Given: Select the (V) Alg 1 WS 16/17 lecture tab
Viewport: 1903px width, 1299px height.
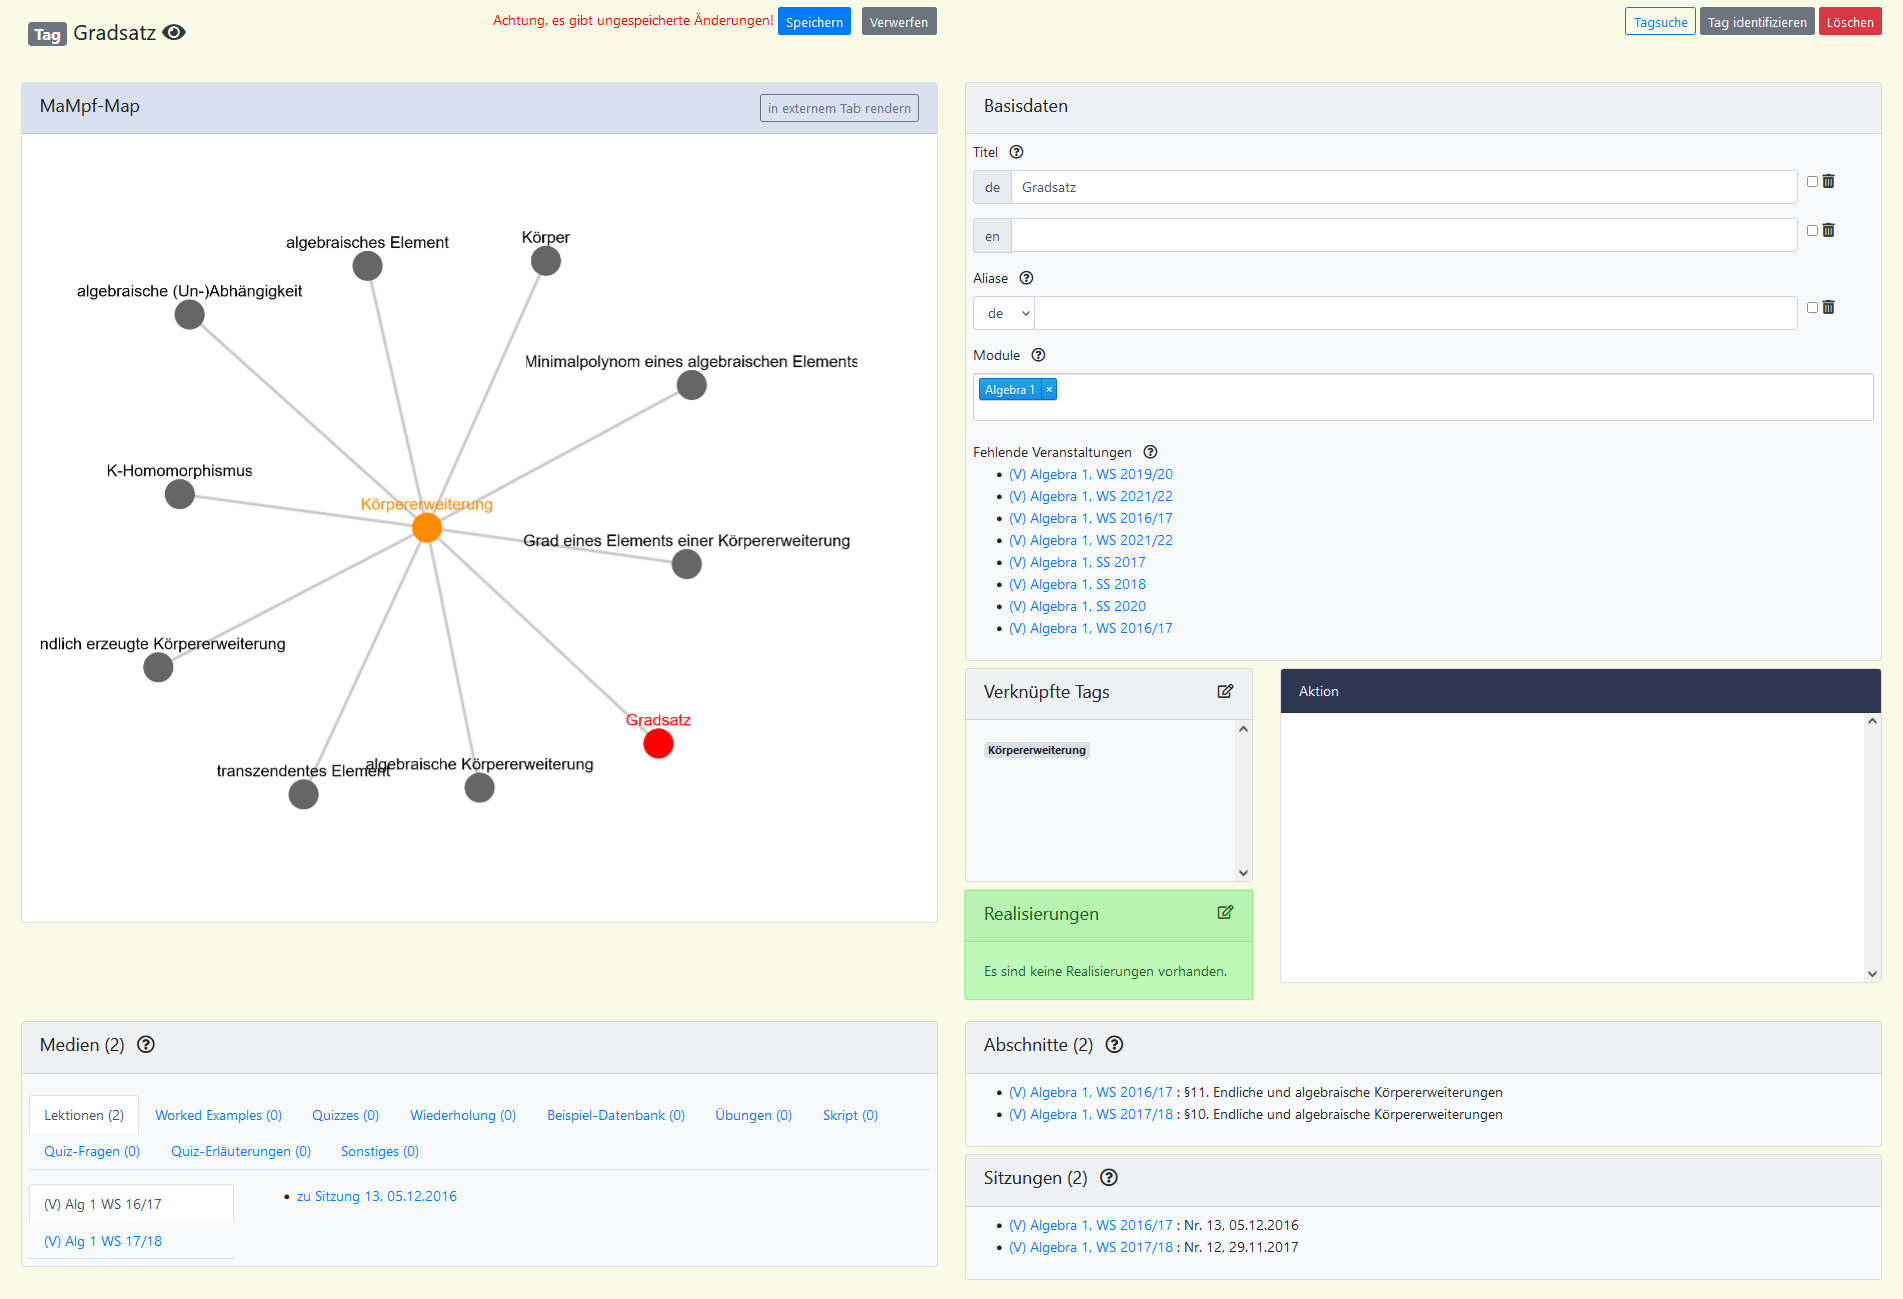Looking at the screenshot, I should (x=132, y=1204).
